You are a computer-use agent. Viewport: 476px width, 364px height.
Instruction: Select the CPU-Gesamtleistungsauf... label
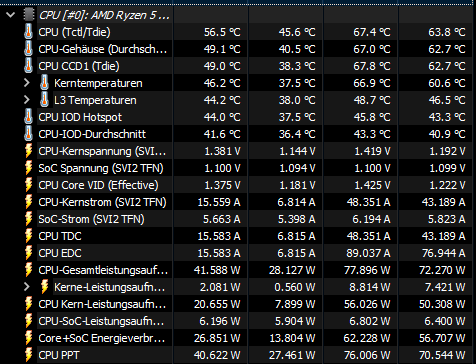point(103,270)
